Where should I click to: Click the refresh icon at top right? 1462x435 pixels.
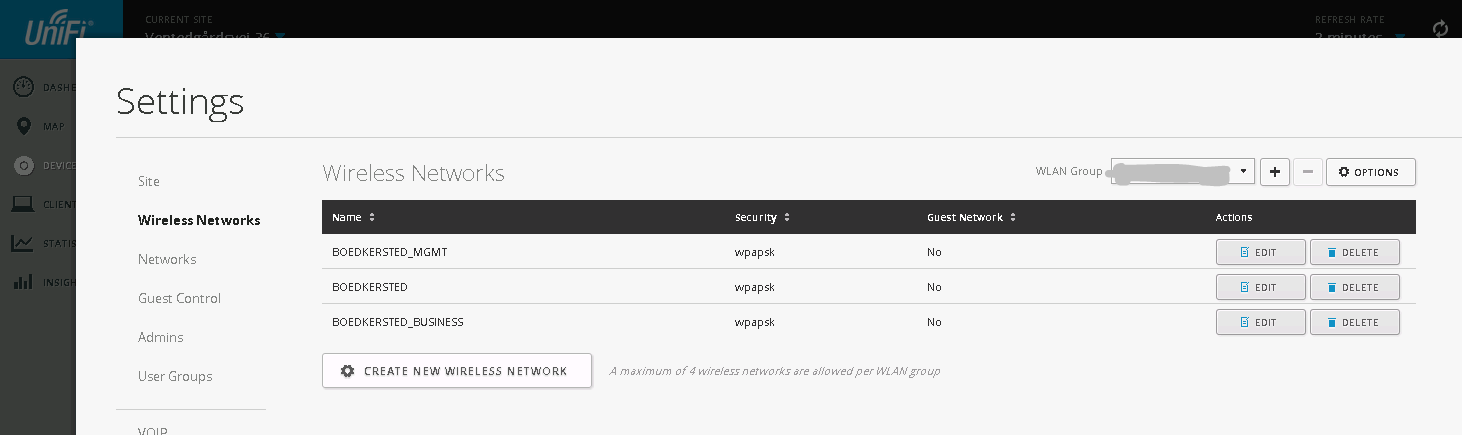click(1441, 29)
